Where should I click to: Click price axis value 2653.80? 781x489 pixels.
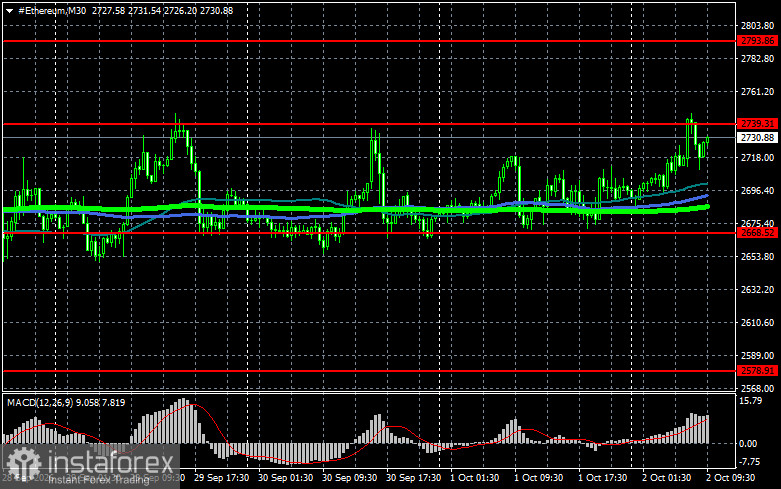pos(757,256)
